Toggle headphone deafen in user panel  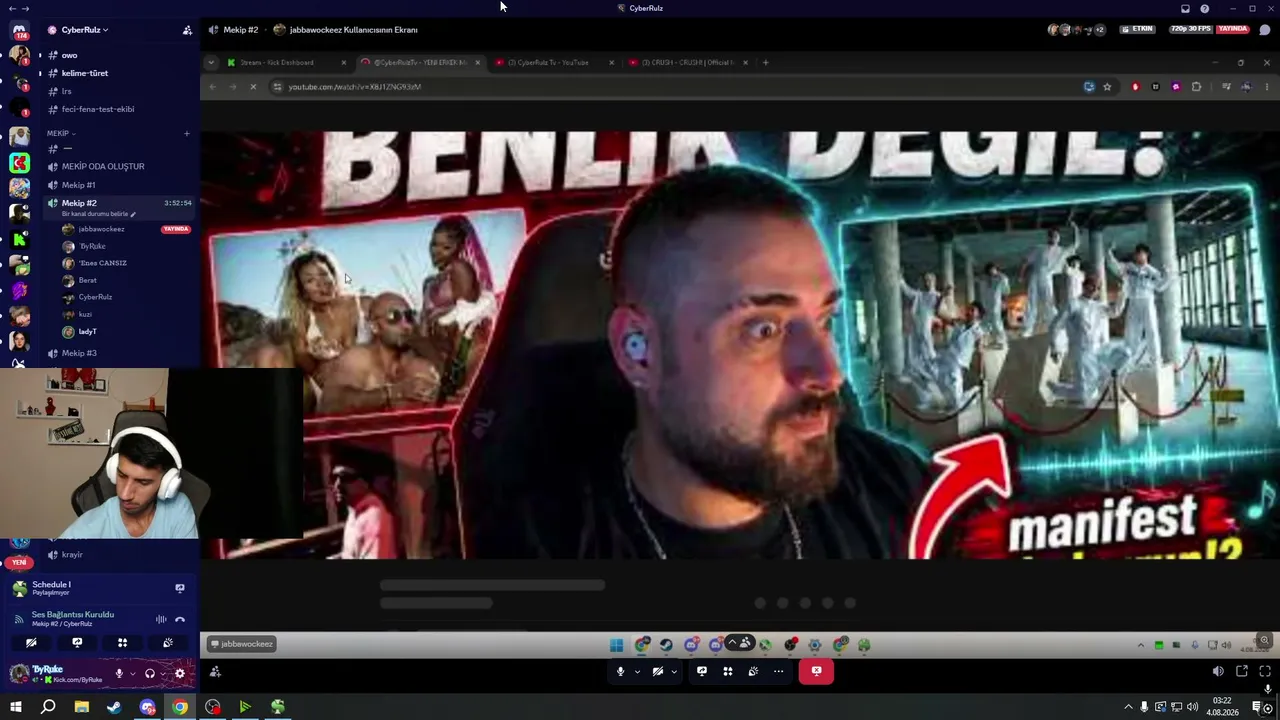coord(150,673)
